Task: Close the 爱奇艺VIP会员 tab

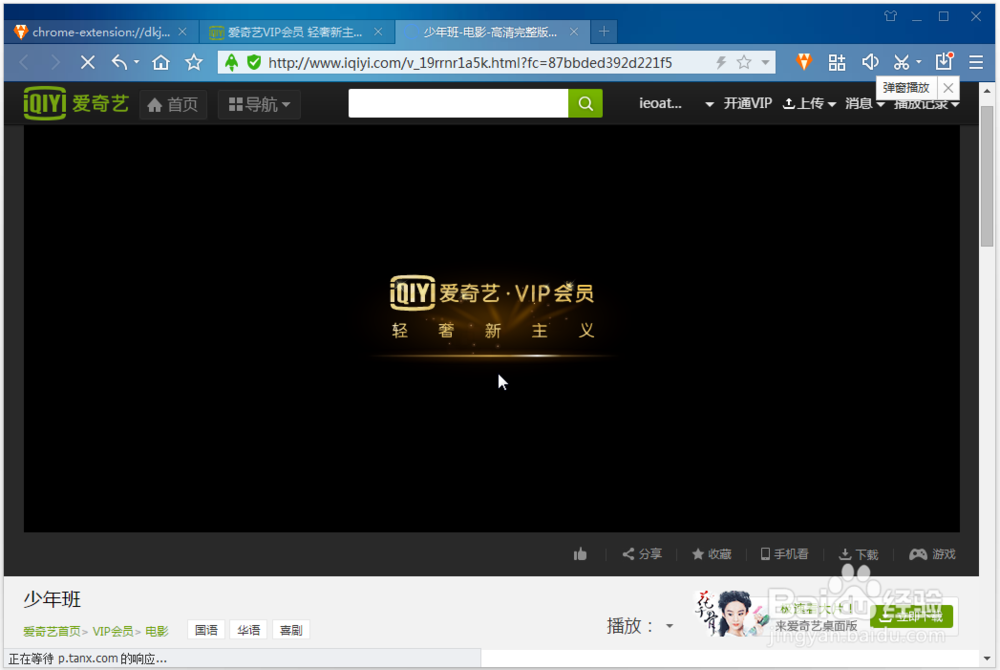Action: (378, 32)
